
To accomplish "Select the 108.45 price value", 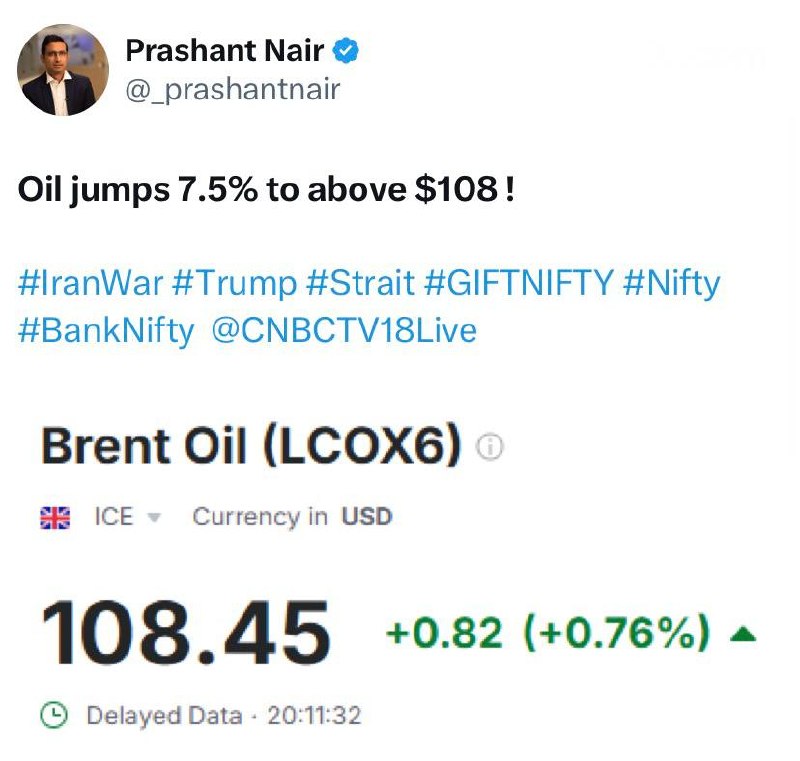I will click(186, 633).
